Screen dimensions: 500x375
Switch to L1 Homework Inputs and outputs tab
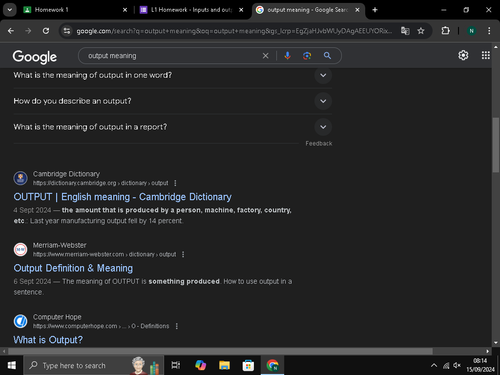tap(191, 10)
